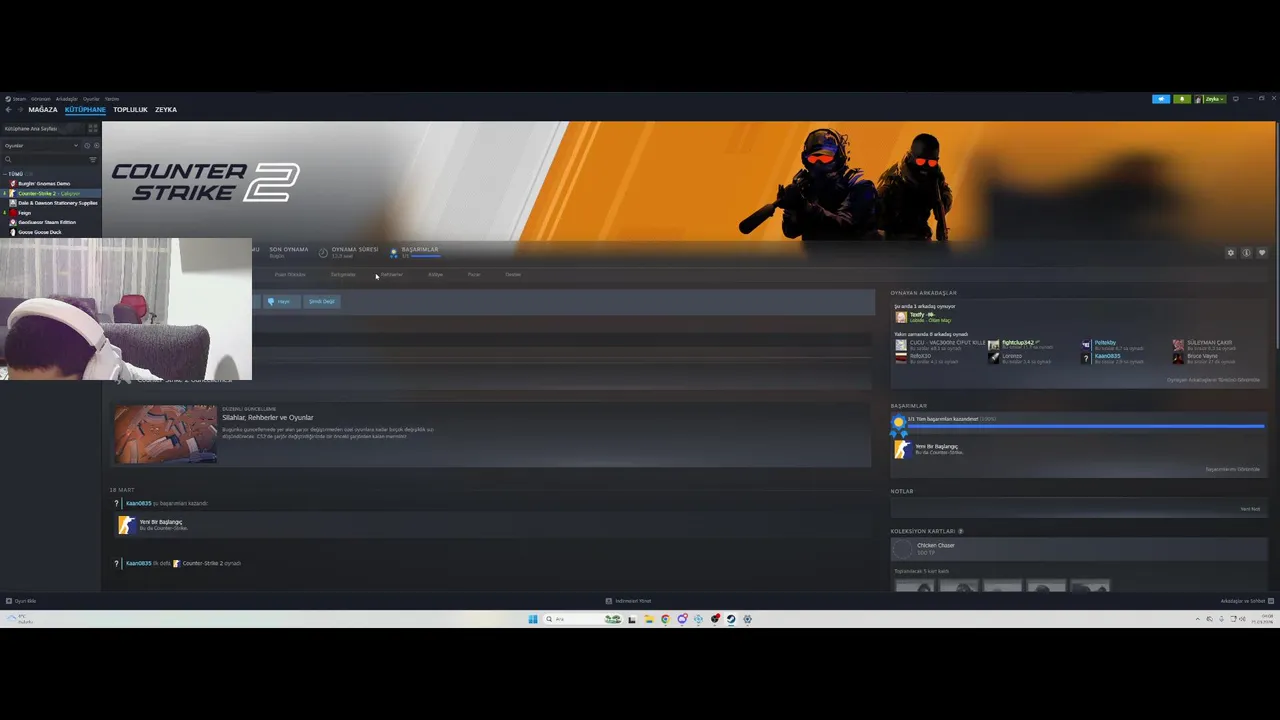Open the blue announcements megaphone button
This screenshot has width=1280, height=720.
coord(1161,99)
